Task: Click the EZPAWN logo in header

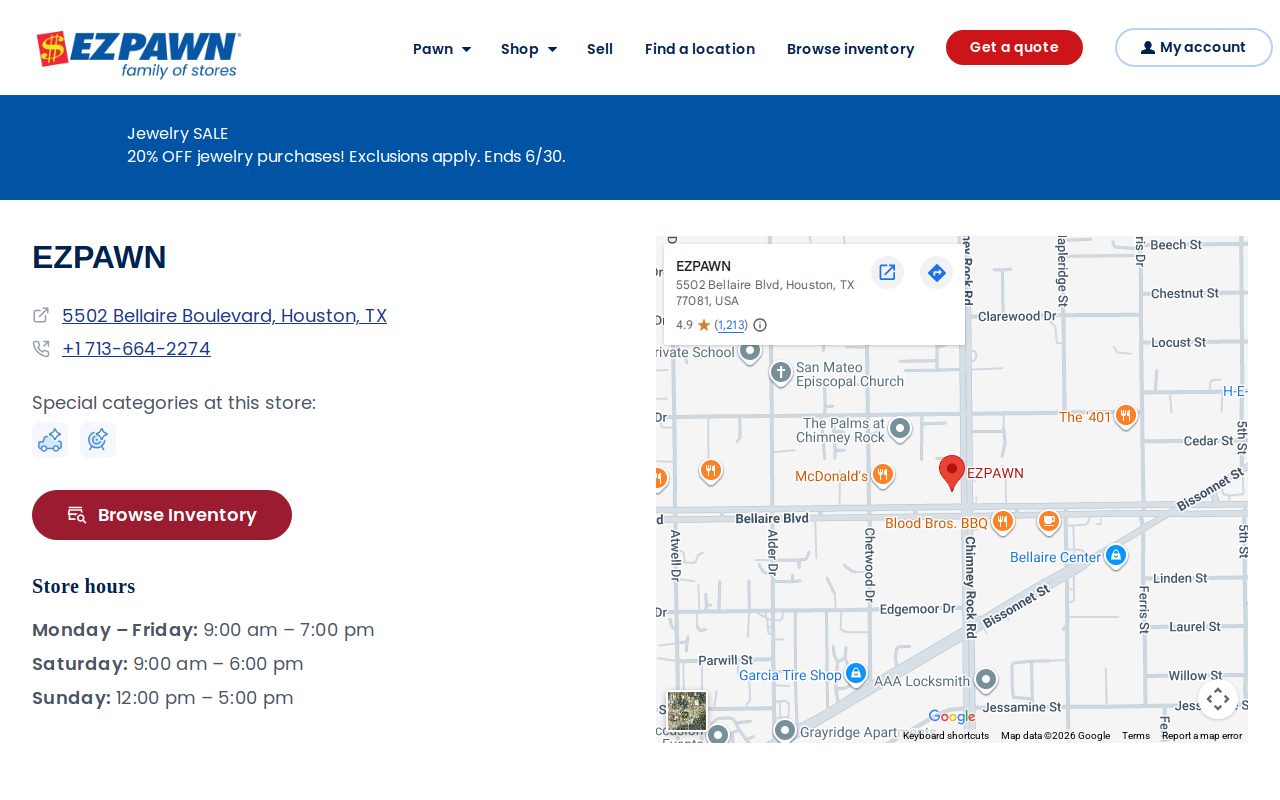Action: (138, 54)
